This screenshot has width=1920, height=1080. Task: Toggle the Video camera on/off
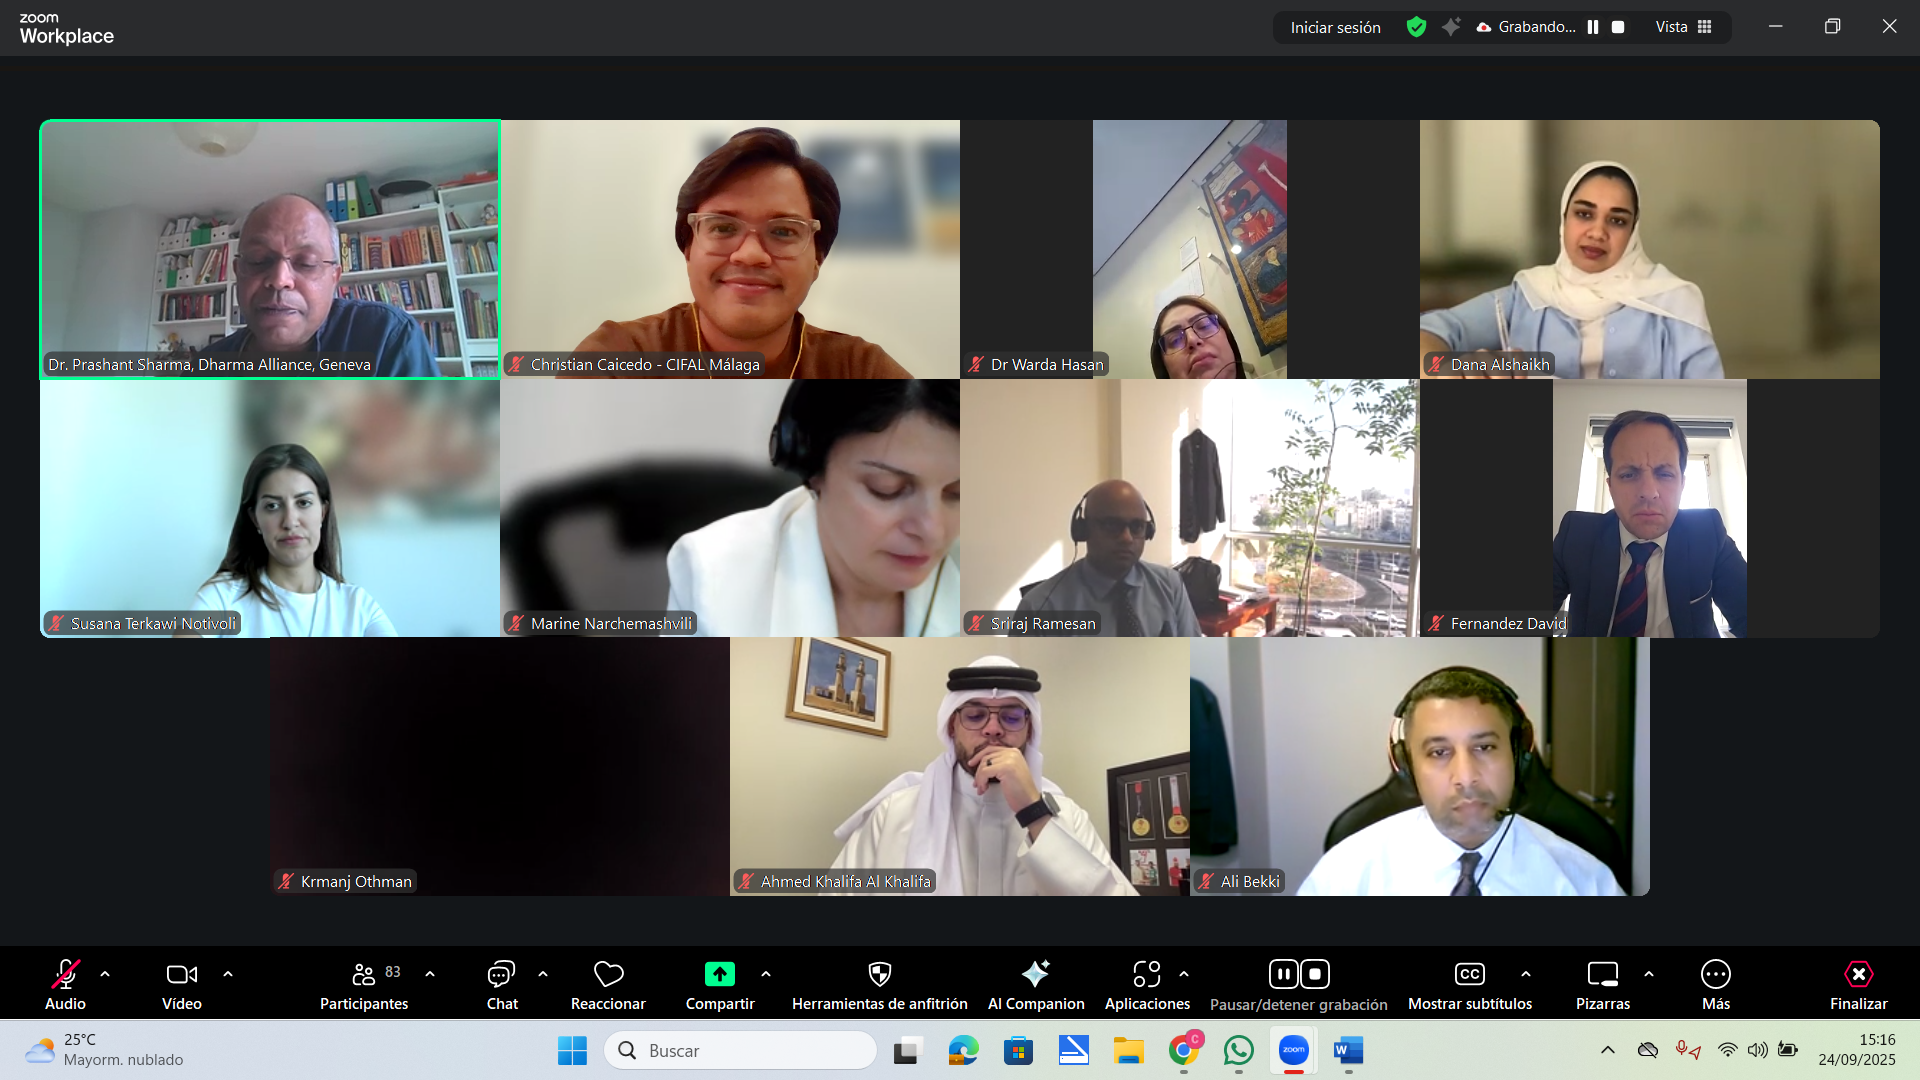point(181,974)
